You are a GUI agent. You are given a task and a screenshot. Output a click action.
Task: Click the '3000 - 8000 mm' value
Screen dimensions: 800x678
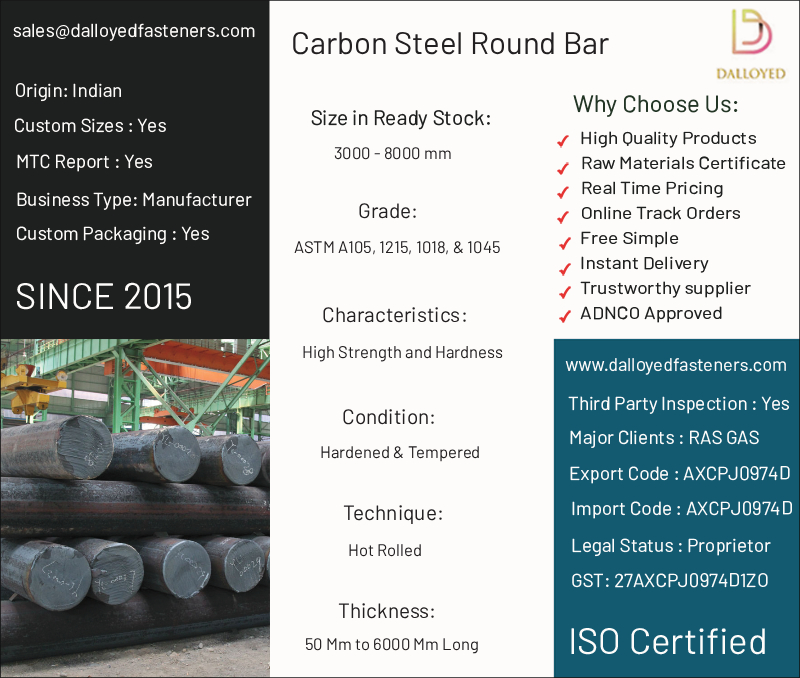[393, 154]
